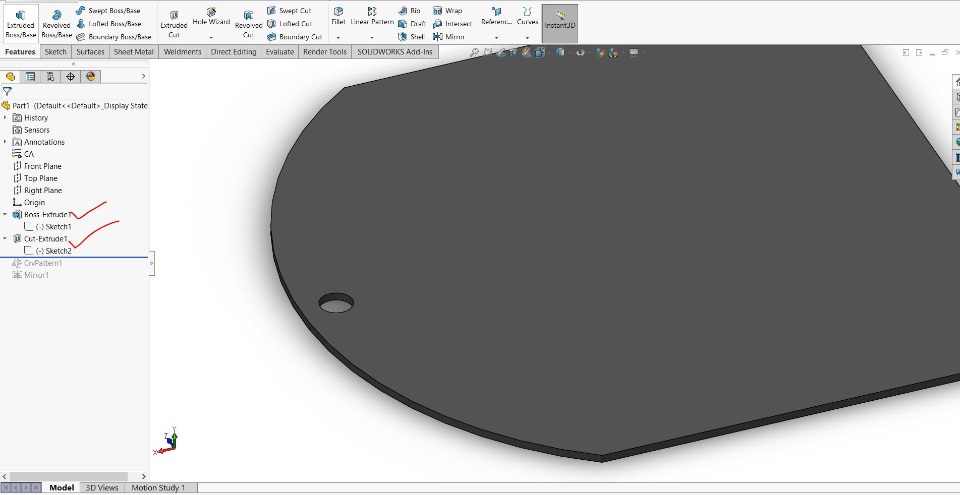Open Edit Appearance icon in heads-up toolbar
The height and width of the screenshot is (495, 960).
pos(601,53)
